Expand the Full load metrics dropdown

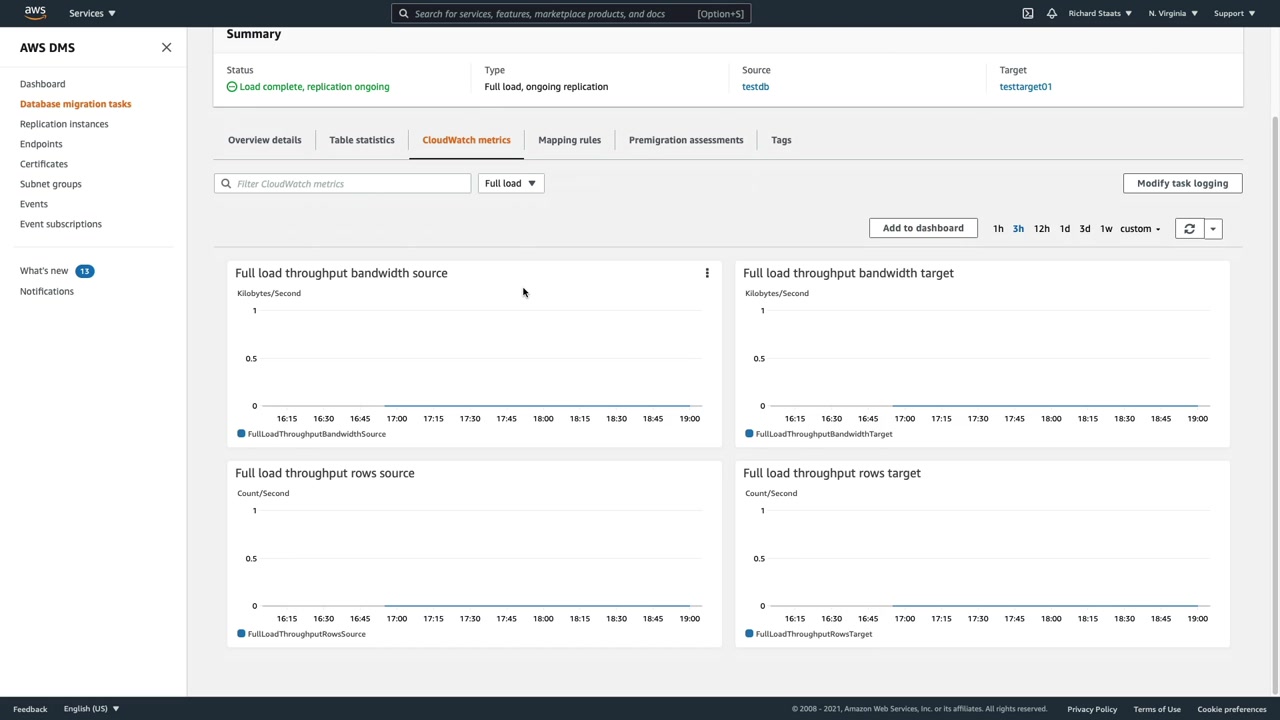coord(510,183)
